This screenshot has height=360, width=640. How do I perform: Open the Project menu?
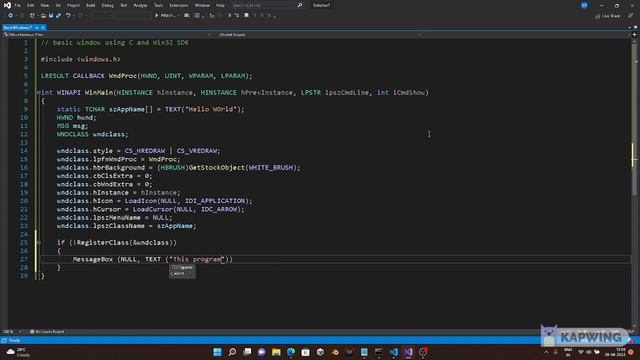tap(73, 5)
